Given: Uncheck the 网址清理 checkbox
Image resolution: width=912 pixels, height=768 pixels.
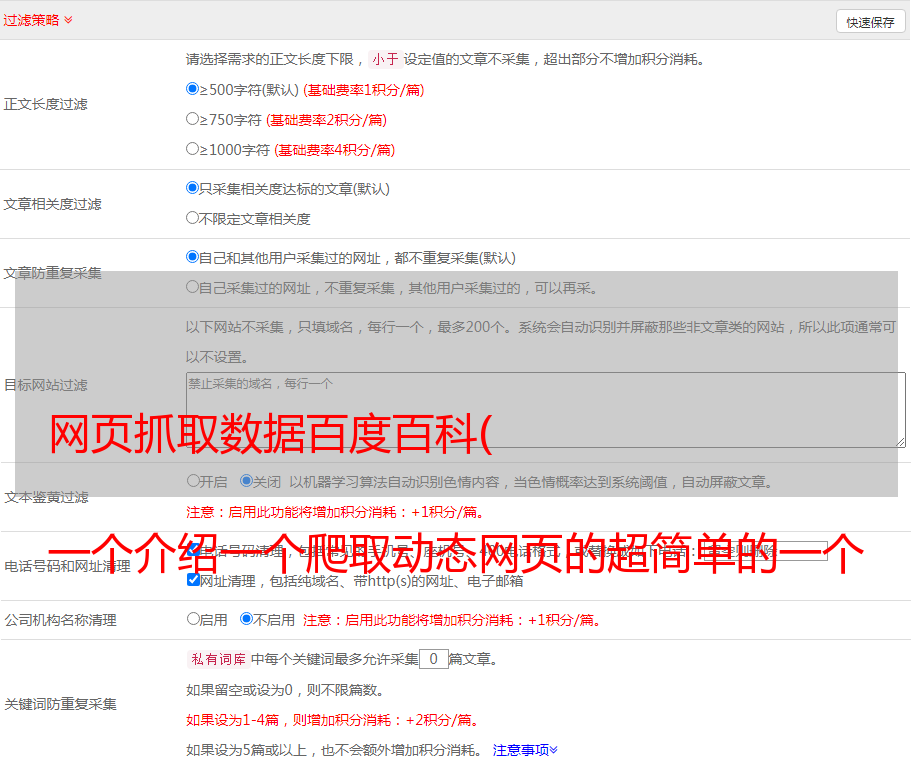Looking at the screenshot, I should click(x=194, y=580).
